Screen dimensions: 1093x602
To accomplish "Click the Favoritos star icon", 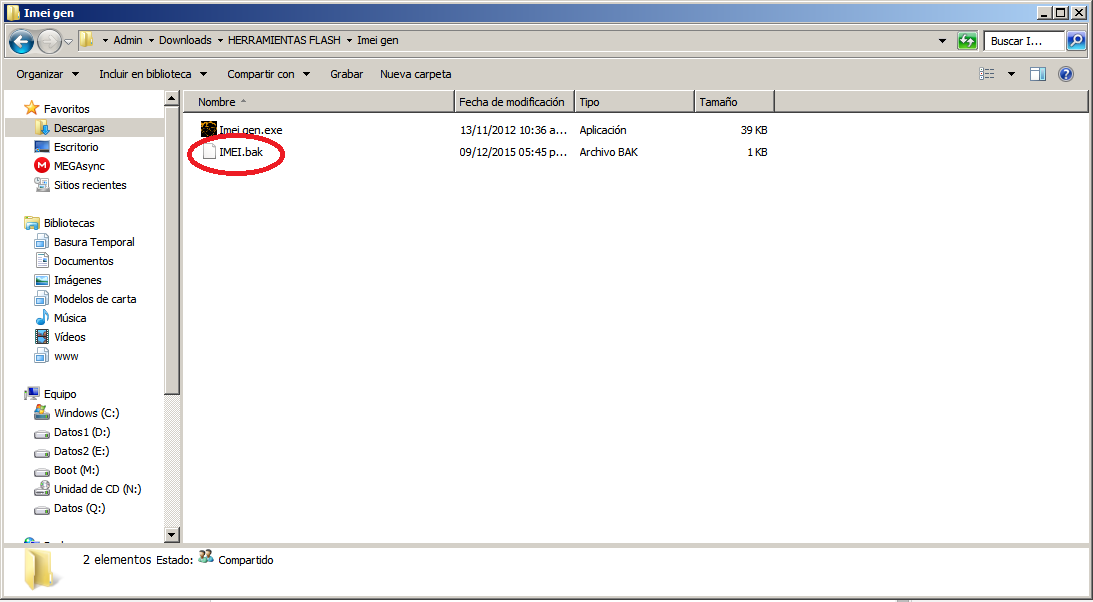I will point(31,108).
